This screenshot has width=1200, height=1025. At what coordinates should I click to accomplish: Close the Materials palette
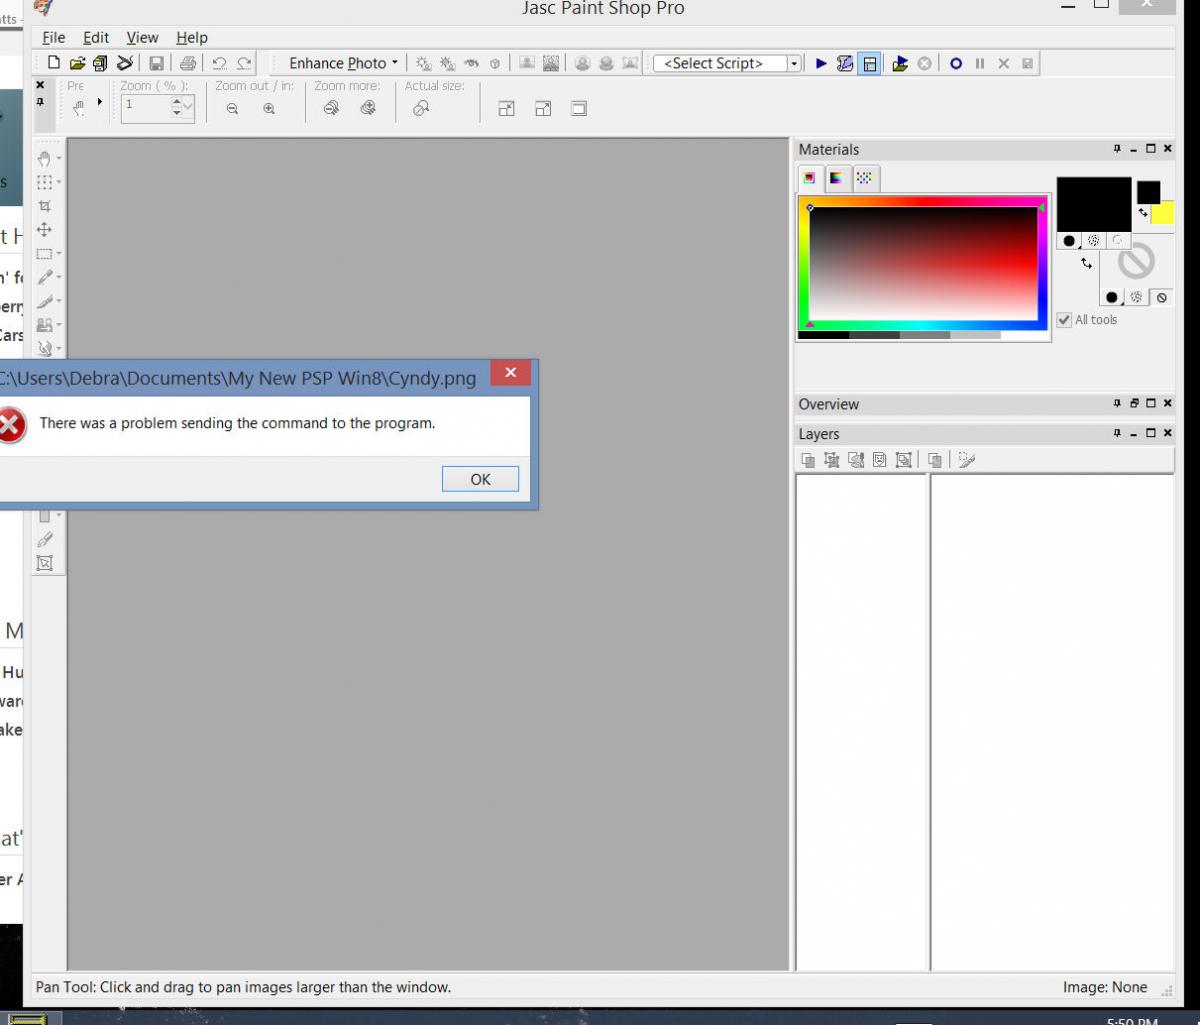(1168, 149)
